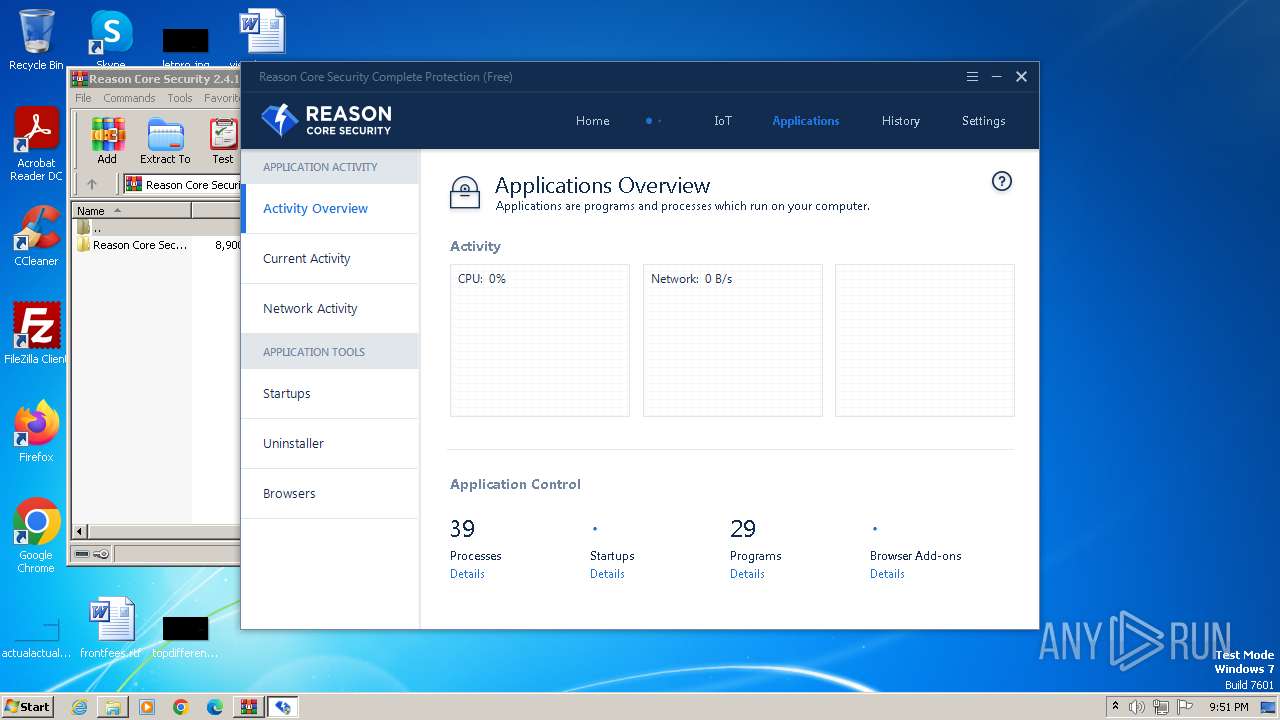Click the WinRAR address path field
Viewport: 1280px width, 720px height.
pos(183,184)
